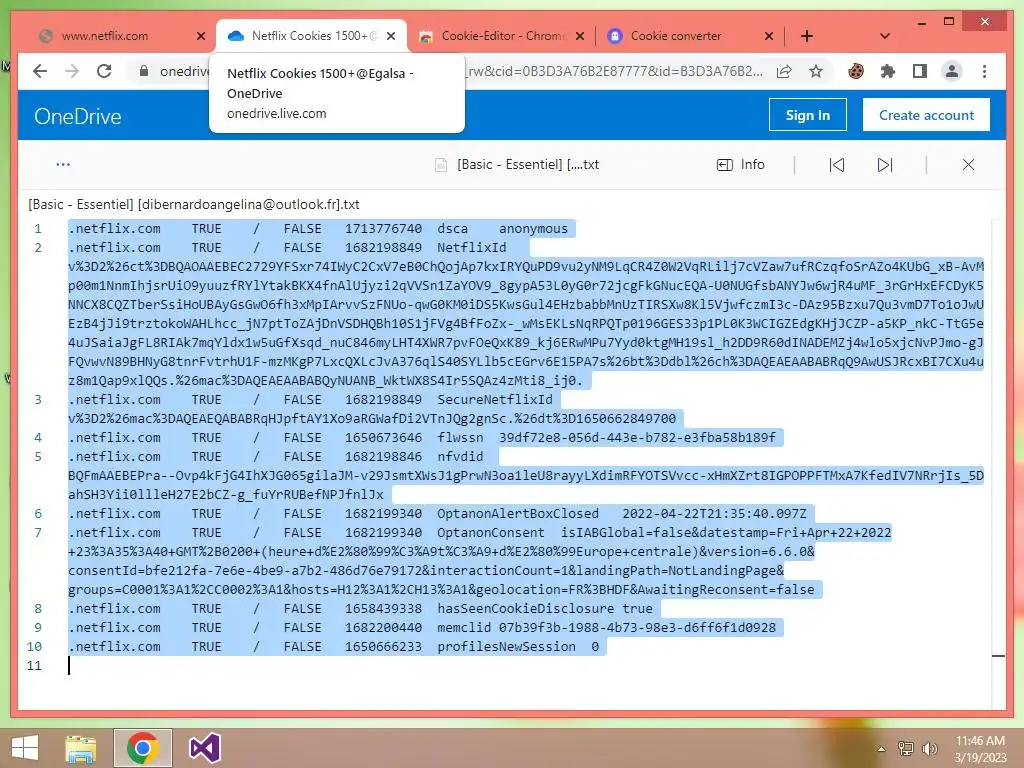
Task: Toggle the Chrome side panel icon
Action: pos(920,71)
